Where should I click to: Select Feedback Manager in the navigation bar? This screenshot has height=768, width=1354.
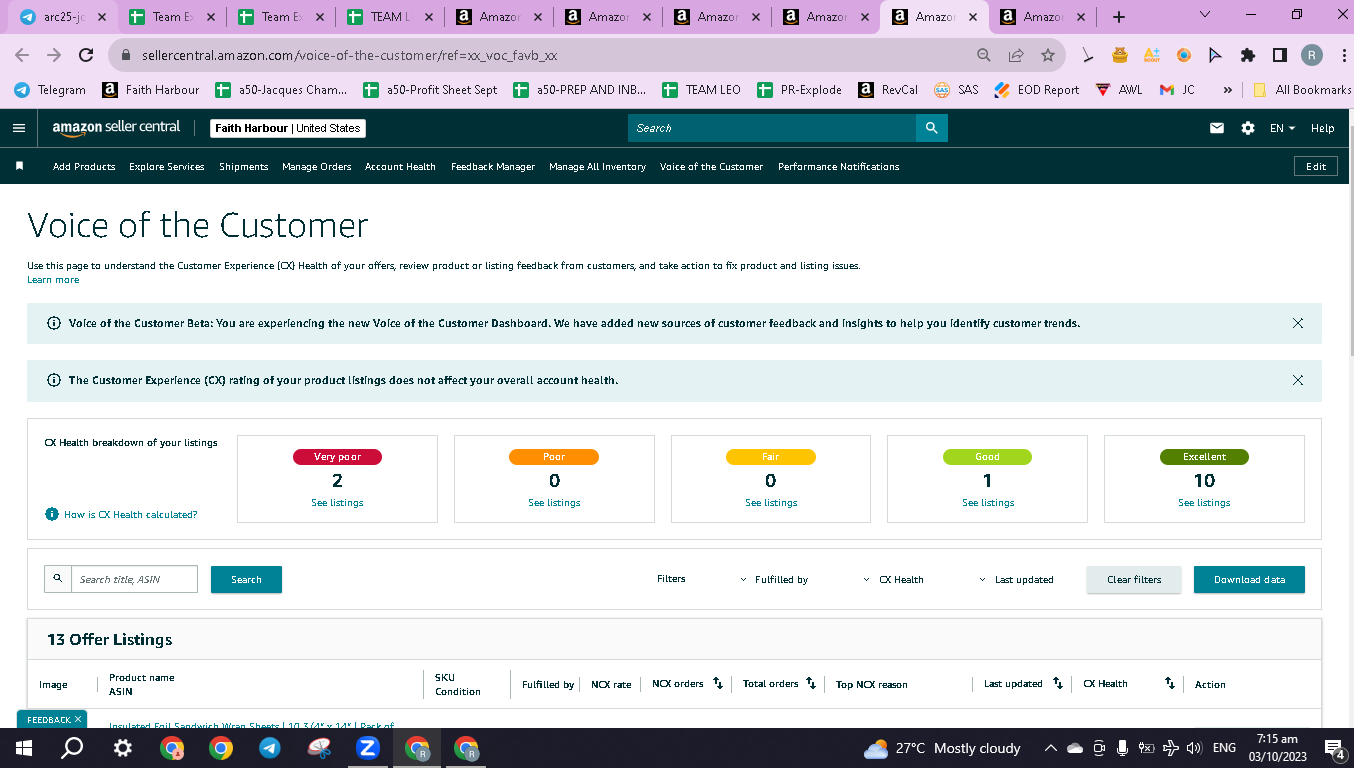(493, 166)
